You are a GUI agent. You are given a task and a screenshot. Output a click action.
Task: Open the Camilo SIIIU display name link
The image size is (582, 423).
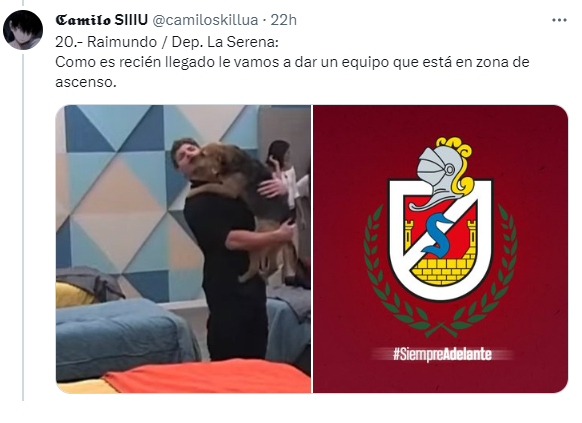point(101,20)
